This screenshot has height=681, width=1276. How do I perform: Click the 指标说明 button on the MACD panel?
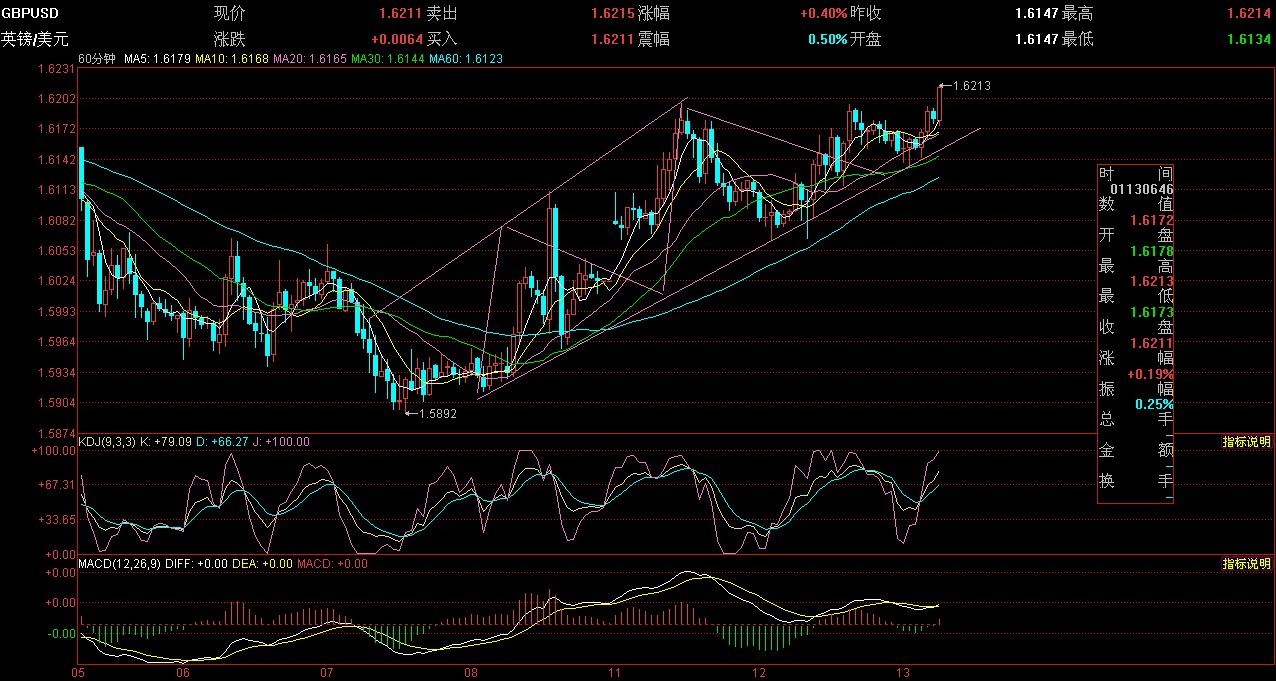point(1247,564)
